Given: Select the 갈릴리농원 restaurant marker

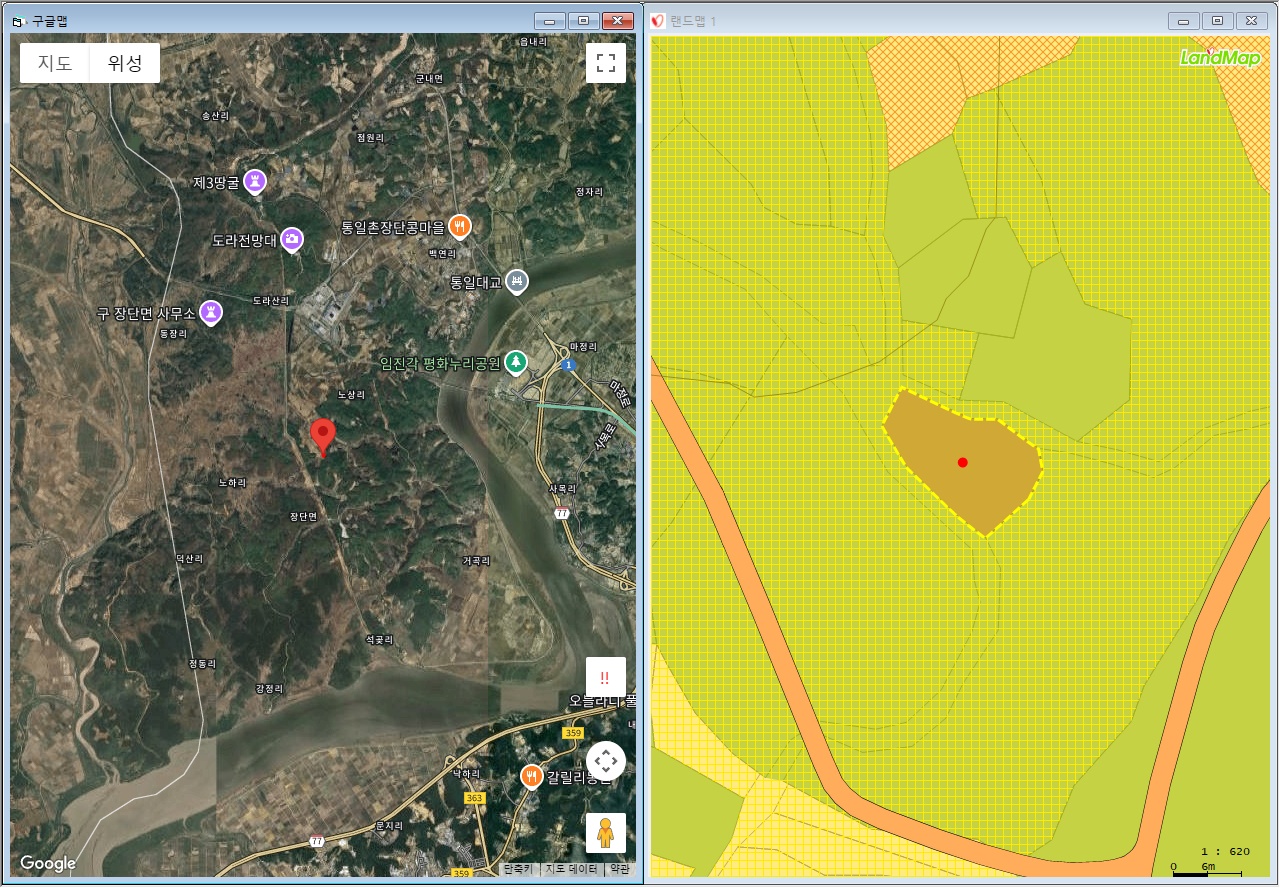Looking at the screenshot, I should point(532,776).
